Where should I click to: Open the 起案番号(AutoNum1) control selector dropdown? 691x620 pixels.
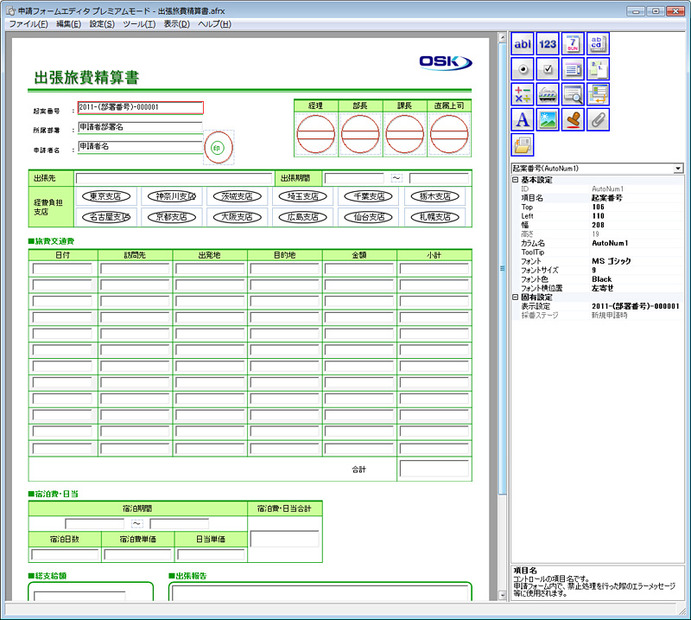click(x=678, y=168)
